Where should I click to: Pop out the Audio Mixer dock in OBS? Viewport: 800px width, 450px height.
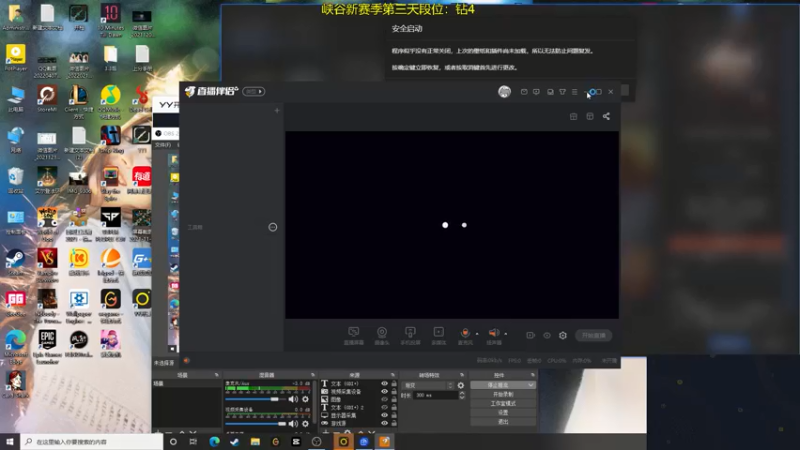pos(313,375)
